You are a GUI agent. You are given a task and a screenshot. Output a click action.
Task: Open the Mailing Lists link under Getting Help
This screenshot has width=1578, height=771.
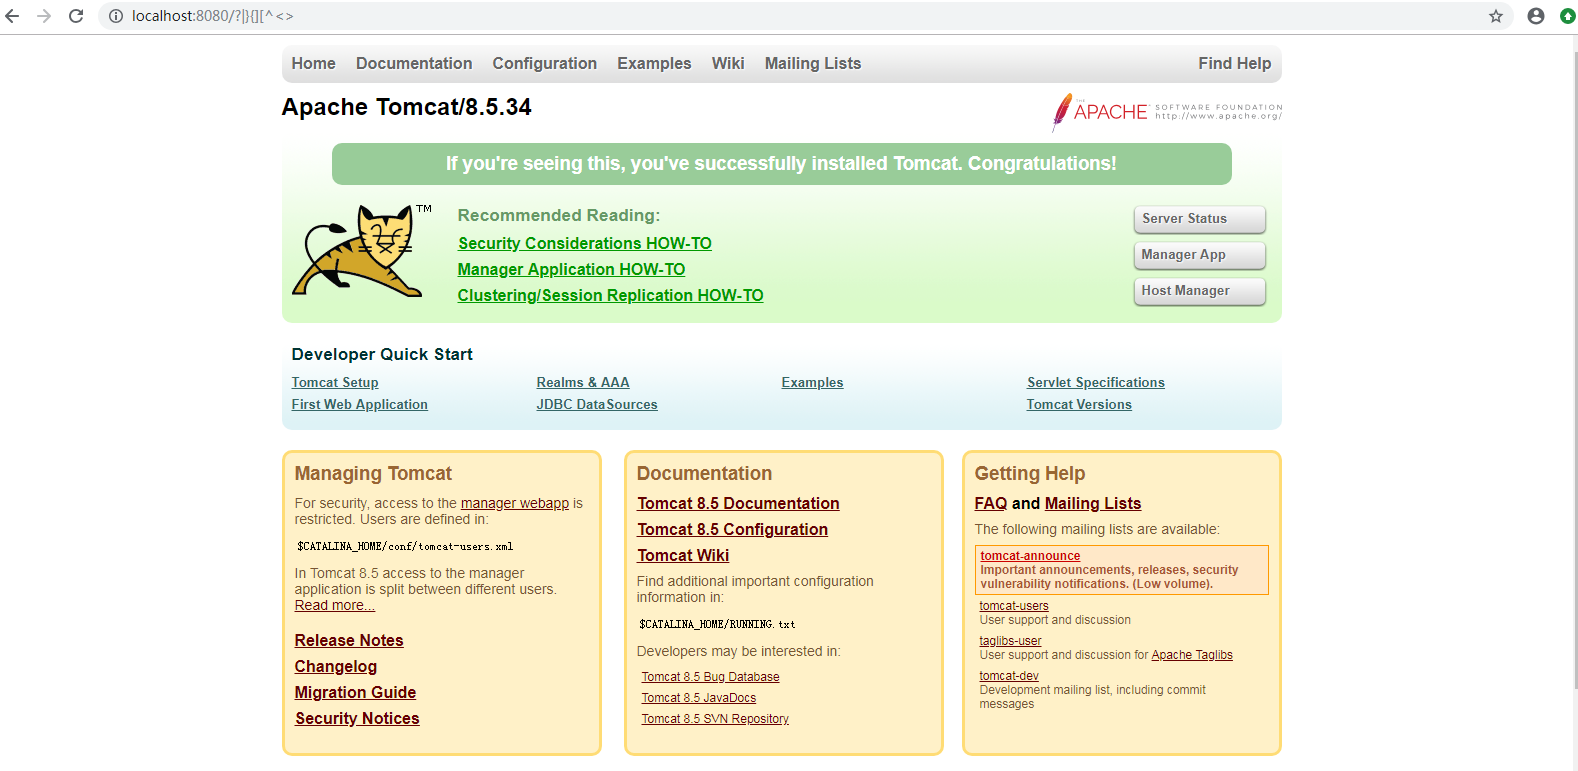point(1093,503)
